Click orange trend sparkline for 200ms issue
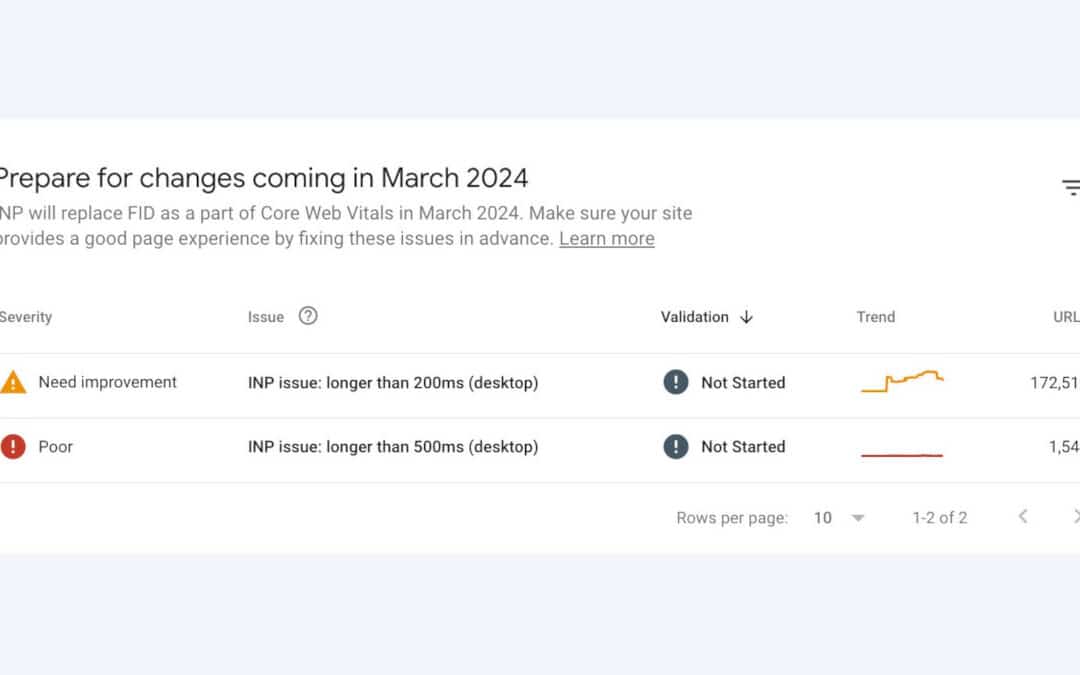 point(902,381)
